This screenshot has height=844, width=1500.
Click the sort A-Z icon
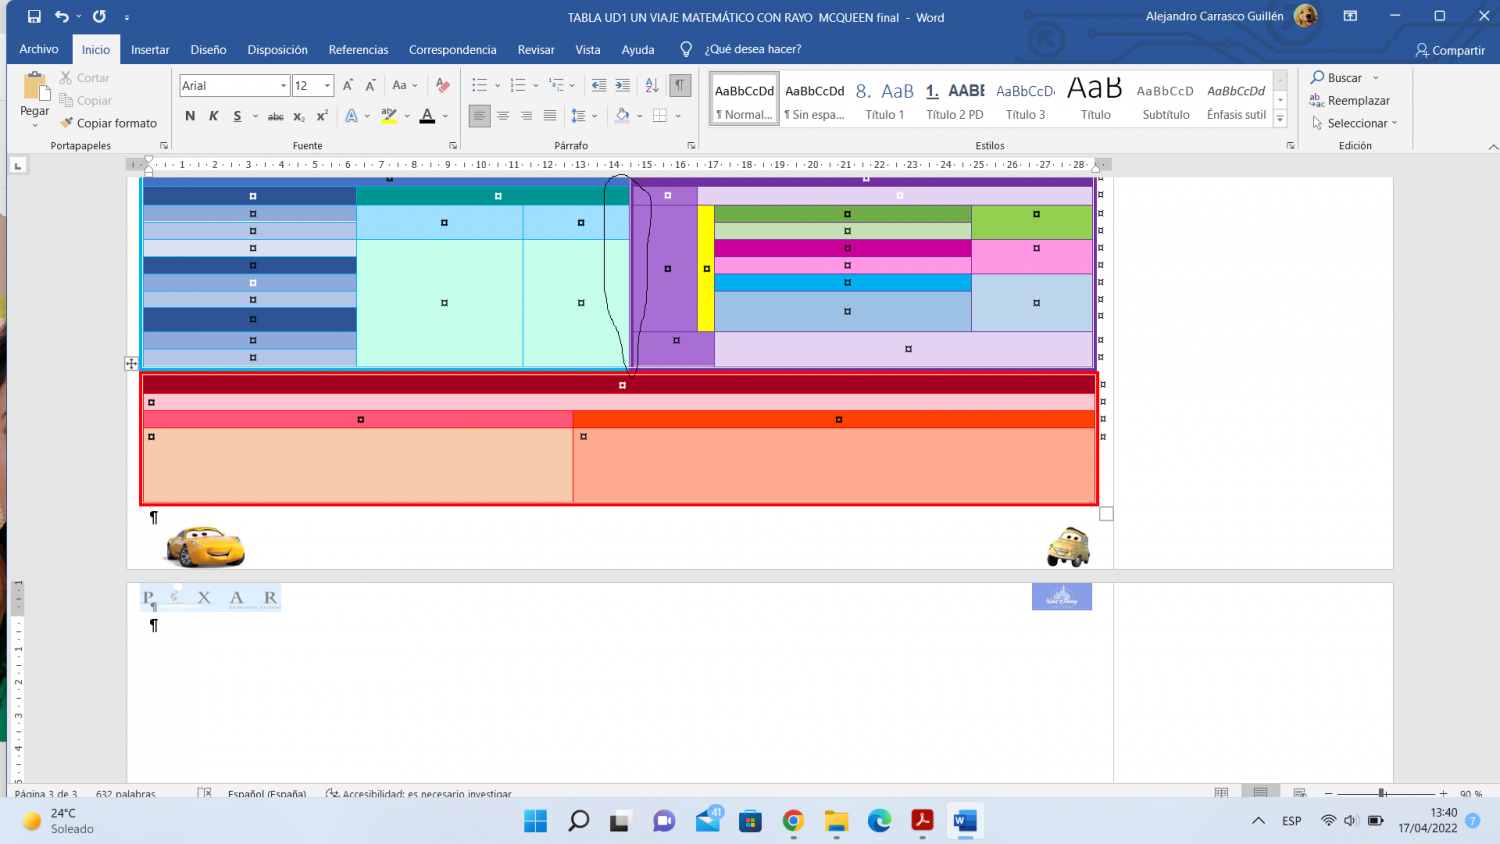[x=652, y=86]
